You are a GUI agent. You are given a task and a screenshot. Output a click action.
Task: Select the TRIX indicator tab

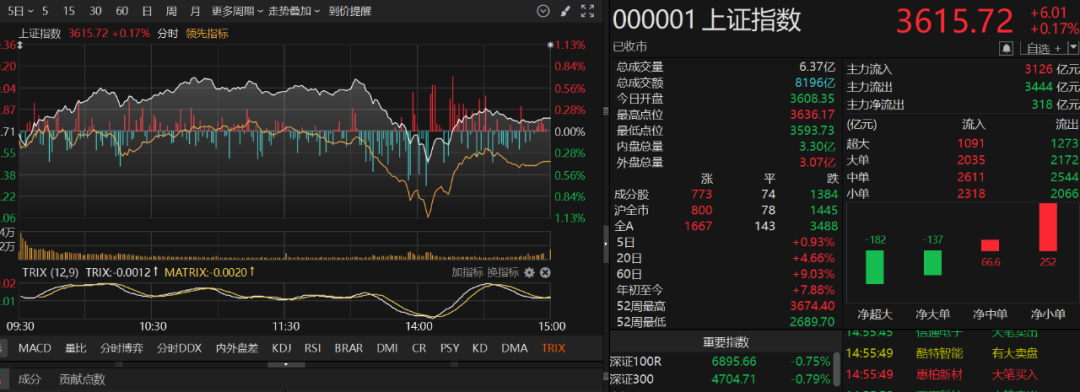pos(553,348)
